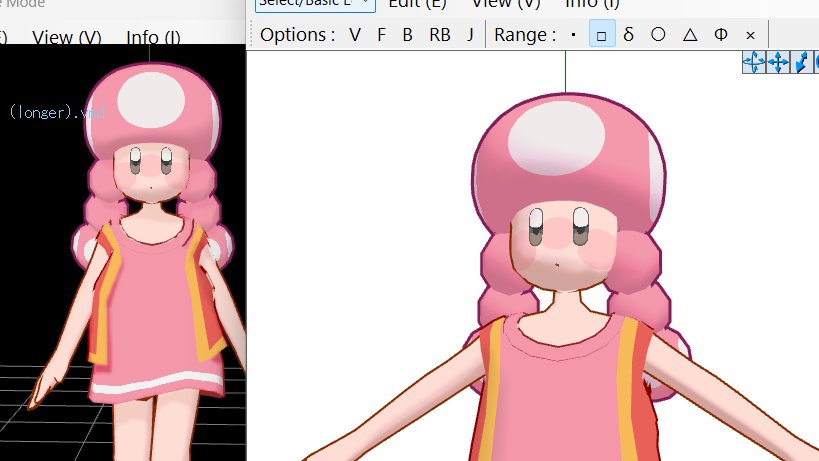Select the dot (point) range mode
The image size is (819, 461).
tap(574, 35)
